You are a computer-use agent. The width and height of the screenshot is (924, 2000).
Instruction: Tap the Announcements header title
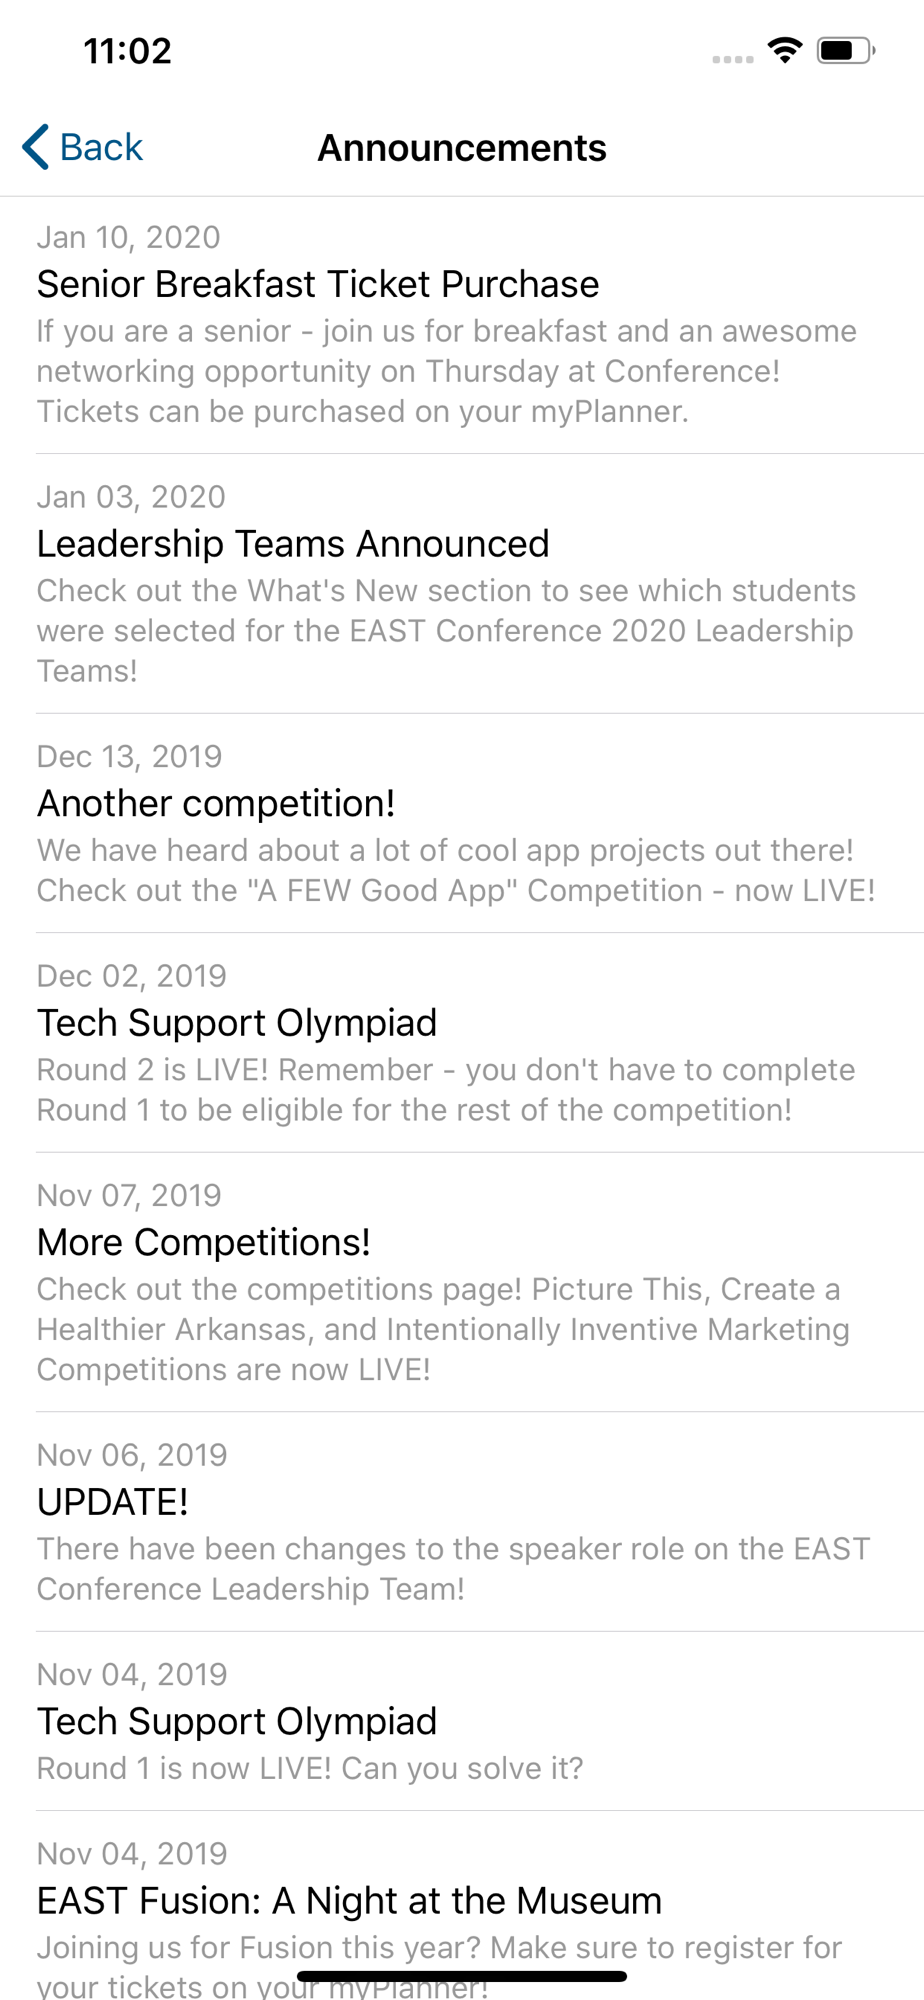click(462, 148)
